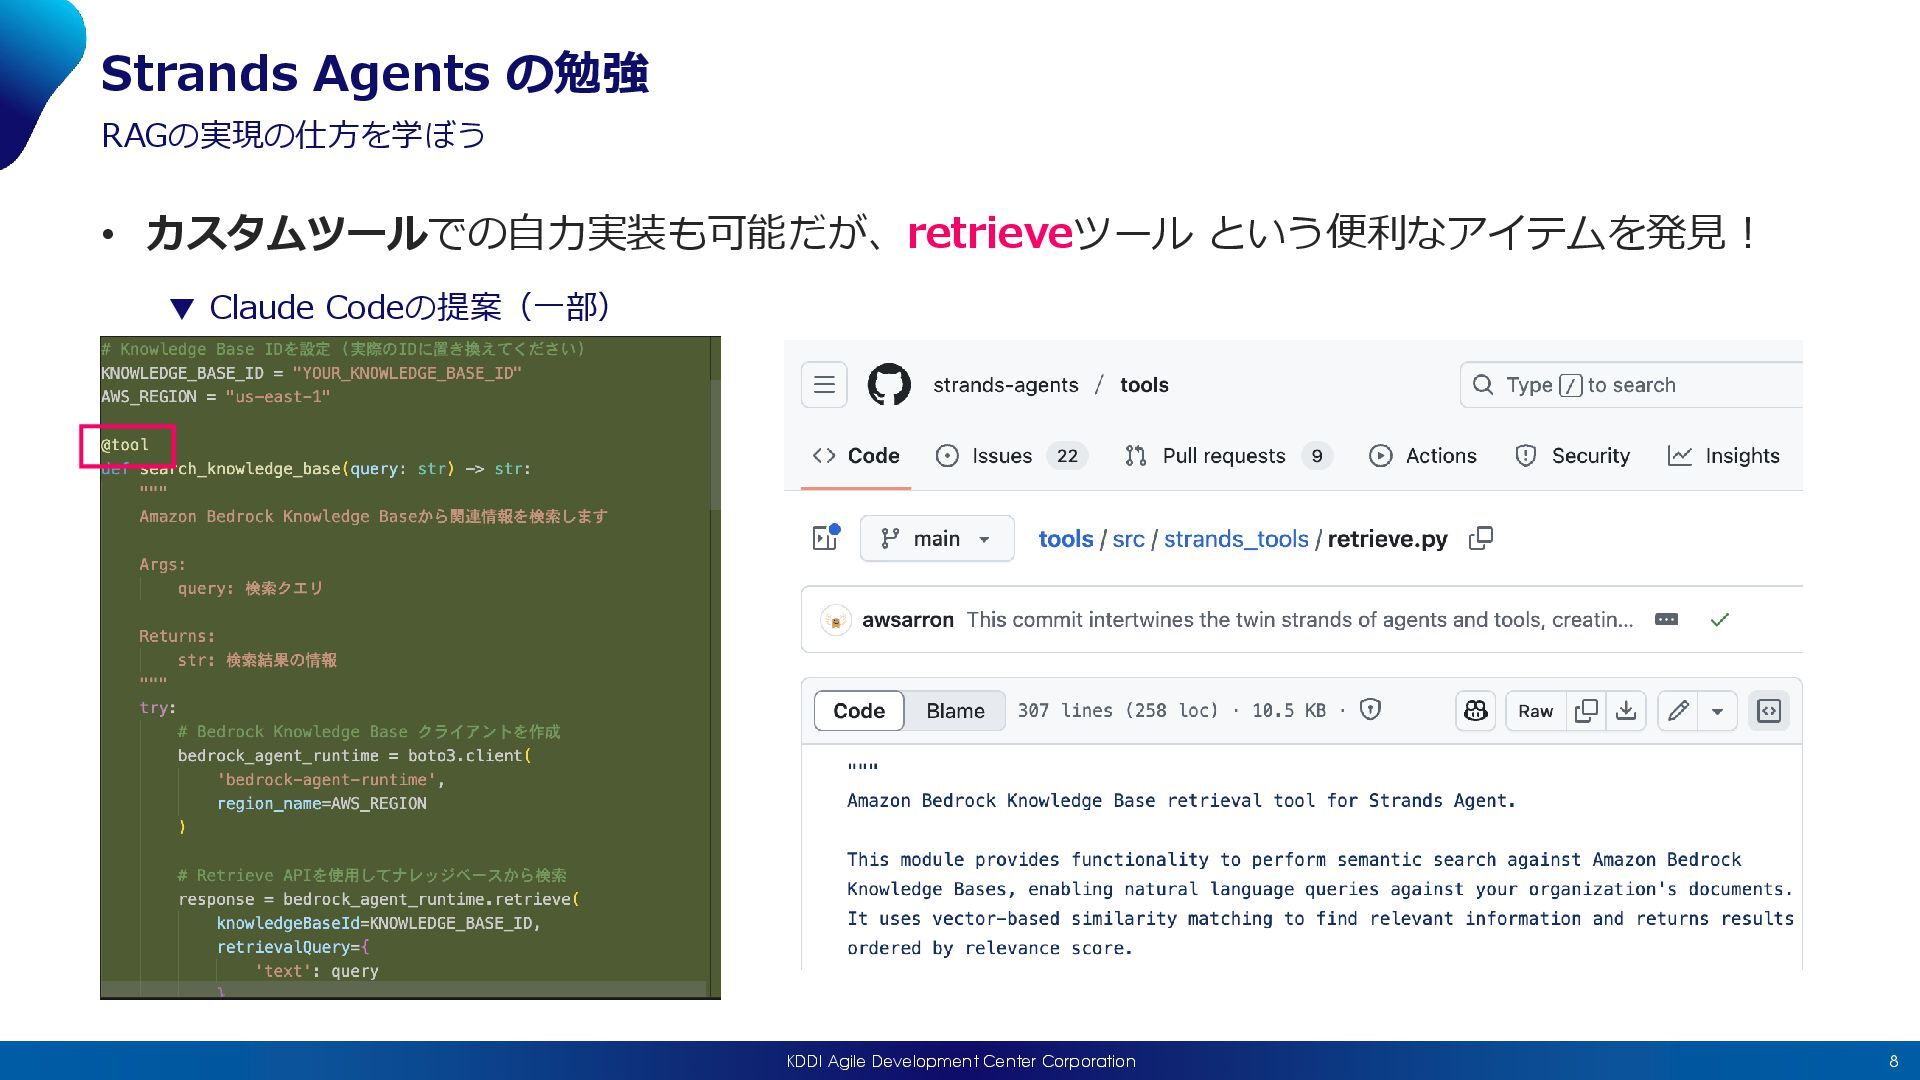1920x1080 pixels.
Task: Click region_name=AWS_REGION line in code
Action: point(322,804)
